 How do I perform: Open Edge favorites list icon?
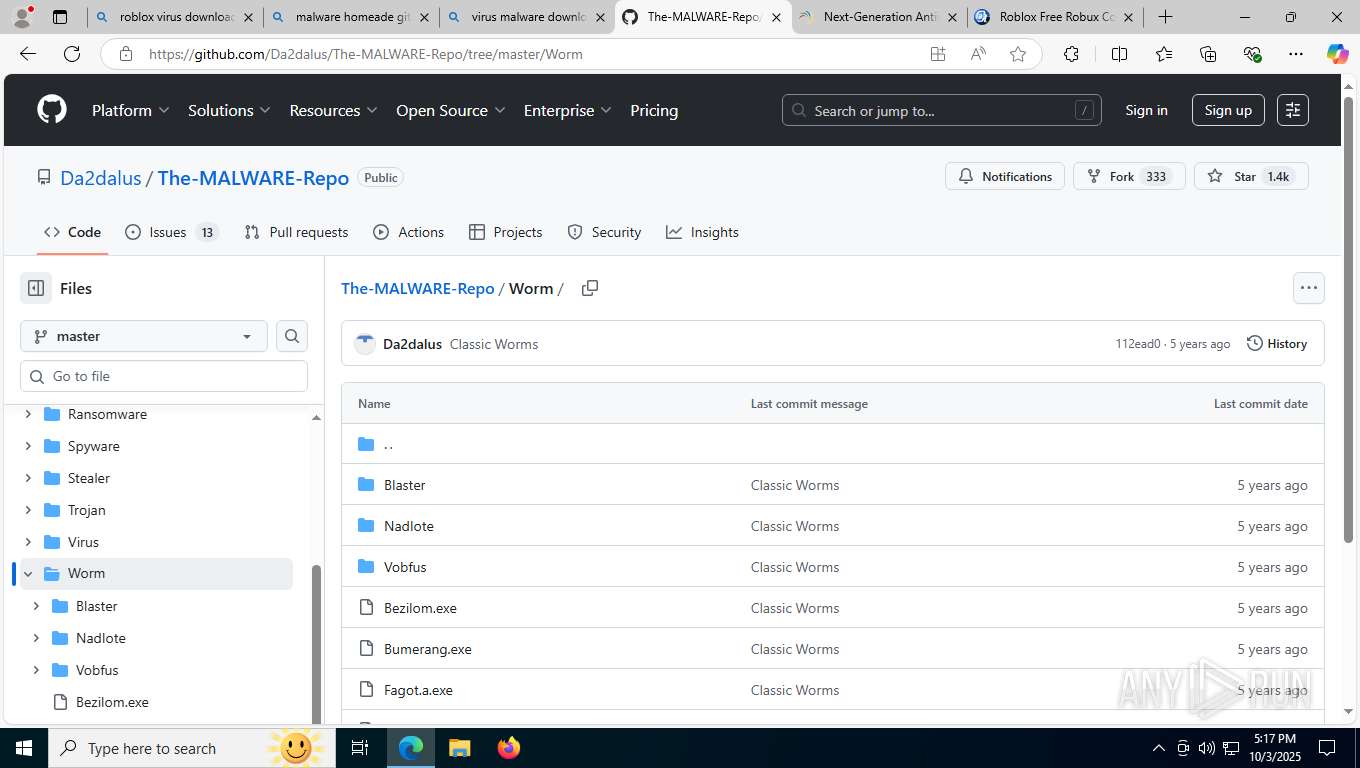(1164, 54)
